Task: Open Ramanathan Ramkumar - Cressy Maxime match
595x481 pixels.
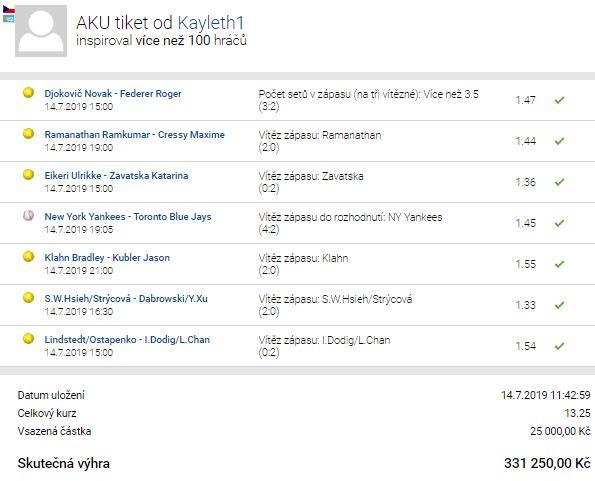Action: pyautogui.click(x=135, y=135)
